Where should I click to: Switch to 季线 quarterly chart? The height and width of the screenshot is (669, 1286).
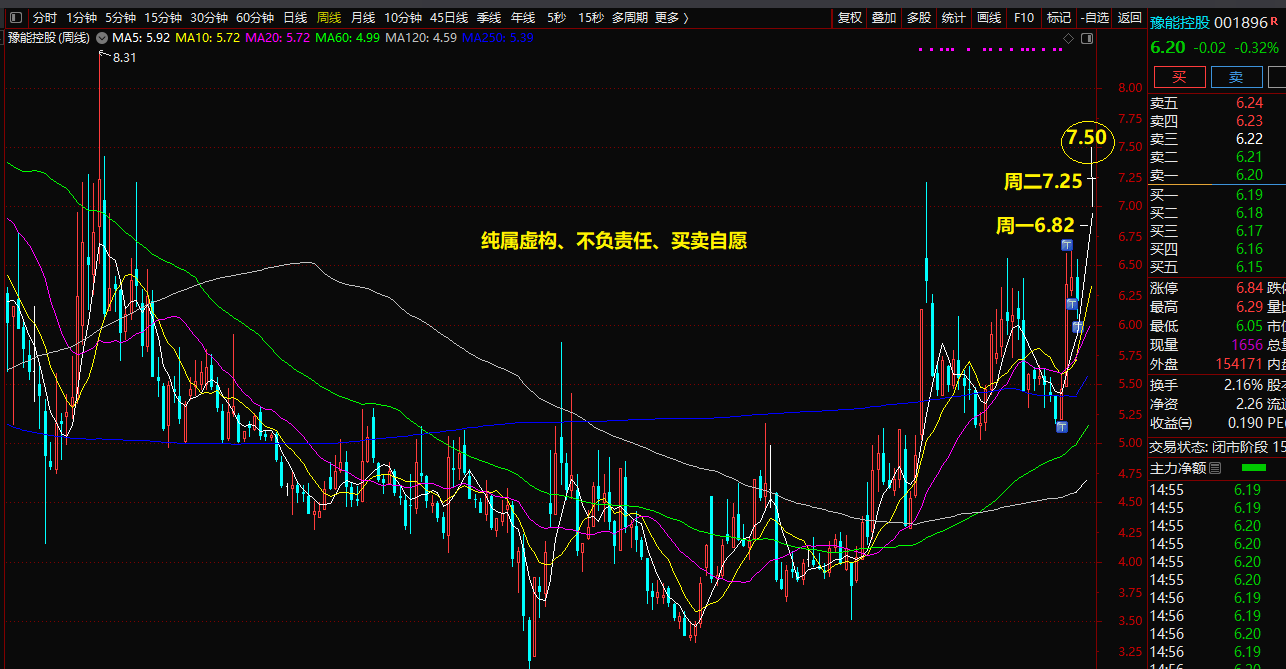pyautogui.click(x=489, y=17)
